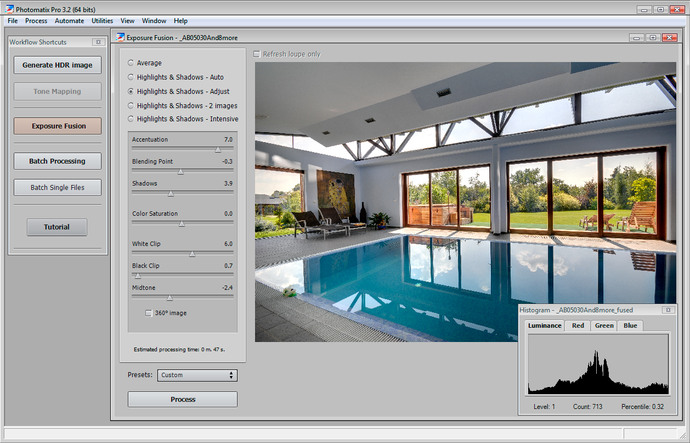Click the Midtone slider handle

(169, 298)
